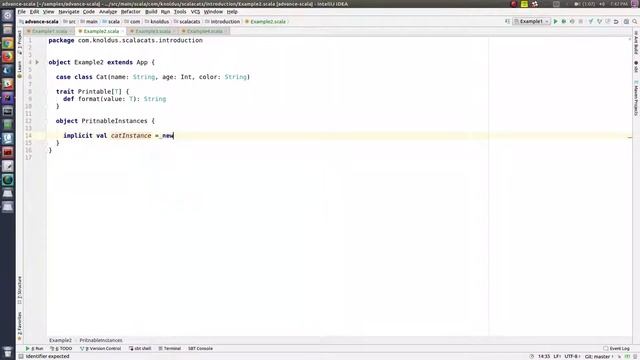Click the Example2 structure breadcrumb below editor
Screen dimensions: 640x360
60,340
